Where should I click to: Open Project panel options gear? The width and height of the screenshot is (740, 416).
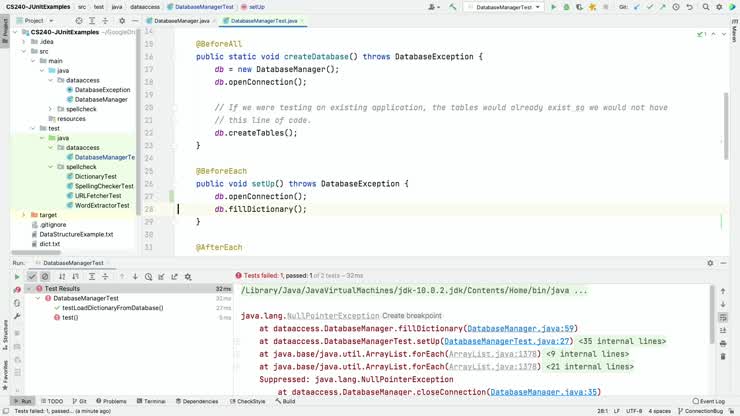click(x=122, y=21)
